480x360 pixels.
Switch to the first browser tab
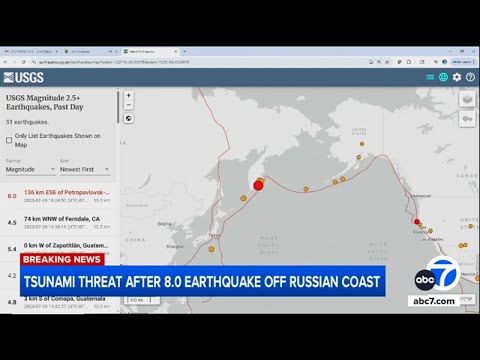click(x=32, y=52)
